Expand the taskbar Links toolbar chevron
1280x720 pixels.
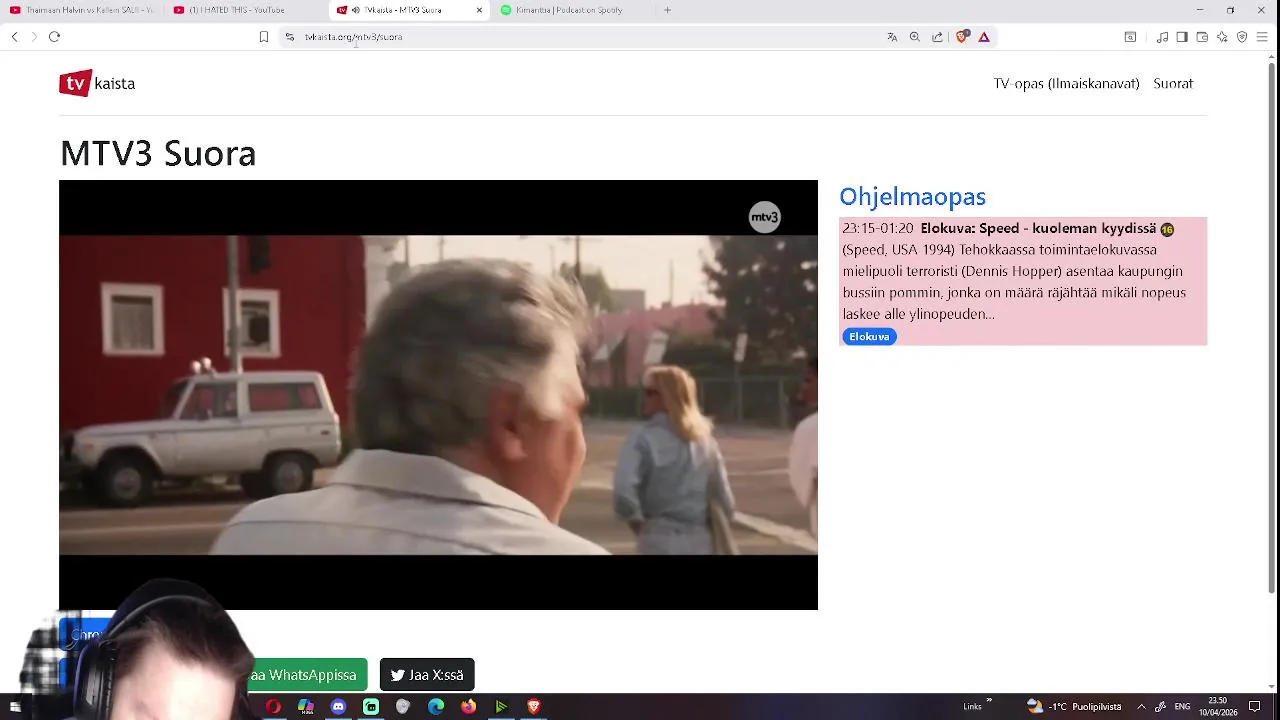989,701
